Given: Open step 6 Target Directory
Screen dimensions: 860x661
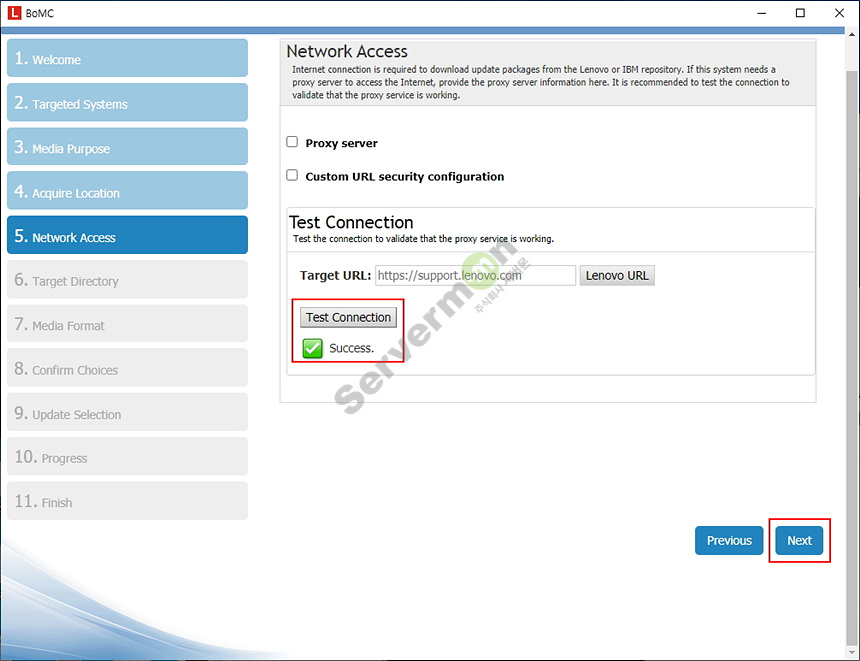Looking at the screenshot, I should pyautogui.click(x=127, y=280).
